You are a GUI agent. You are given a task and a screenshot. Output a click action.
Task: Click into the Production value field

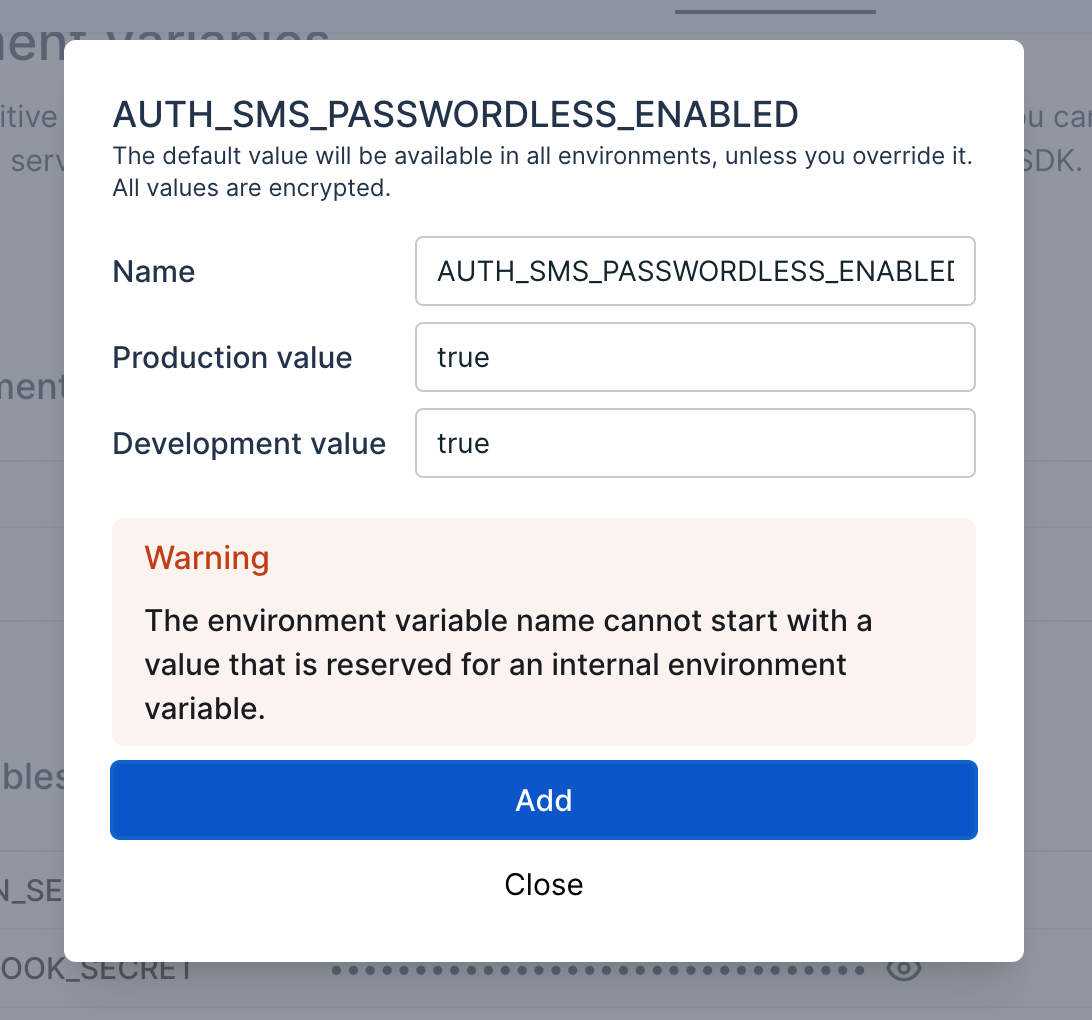point(695,357)
